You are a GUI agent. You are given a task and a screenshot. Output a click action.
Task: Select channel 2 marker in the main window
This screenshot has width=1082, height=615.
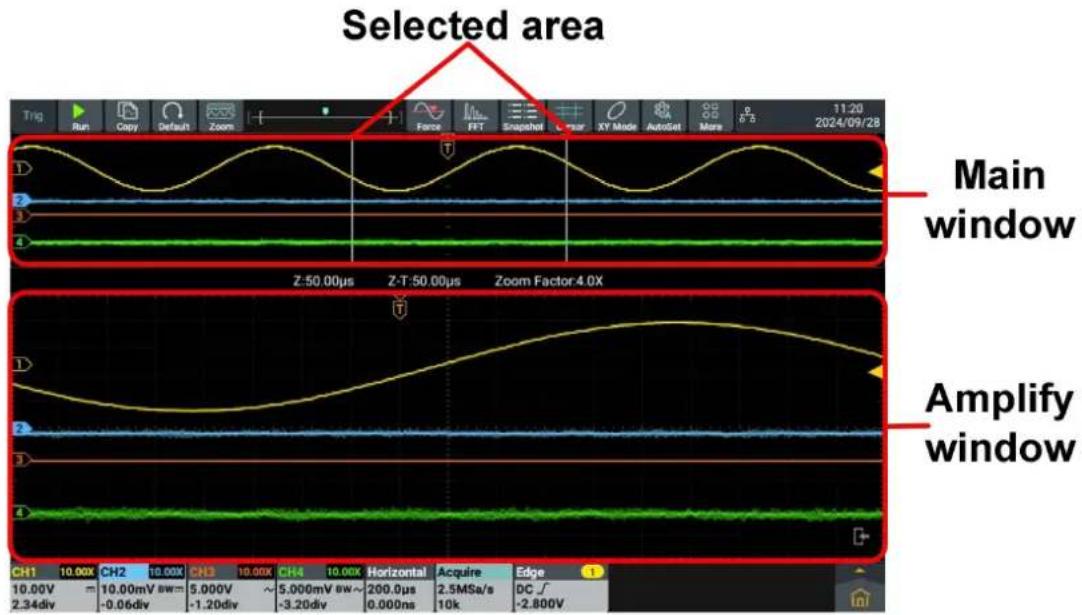[21, 201]
